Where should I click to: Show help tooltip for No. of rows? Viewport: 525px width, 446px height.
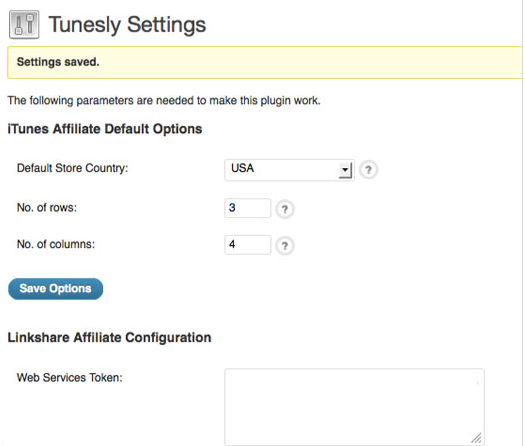coord(285,210)
